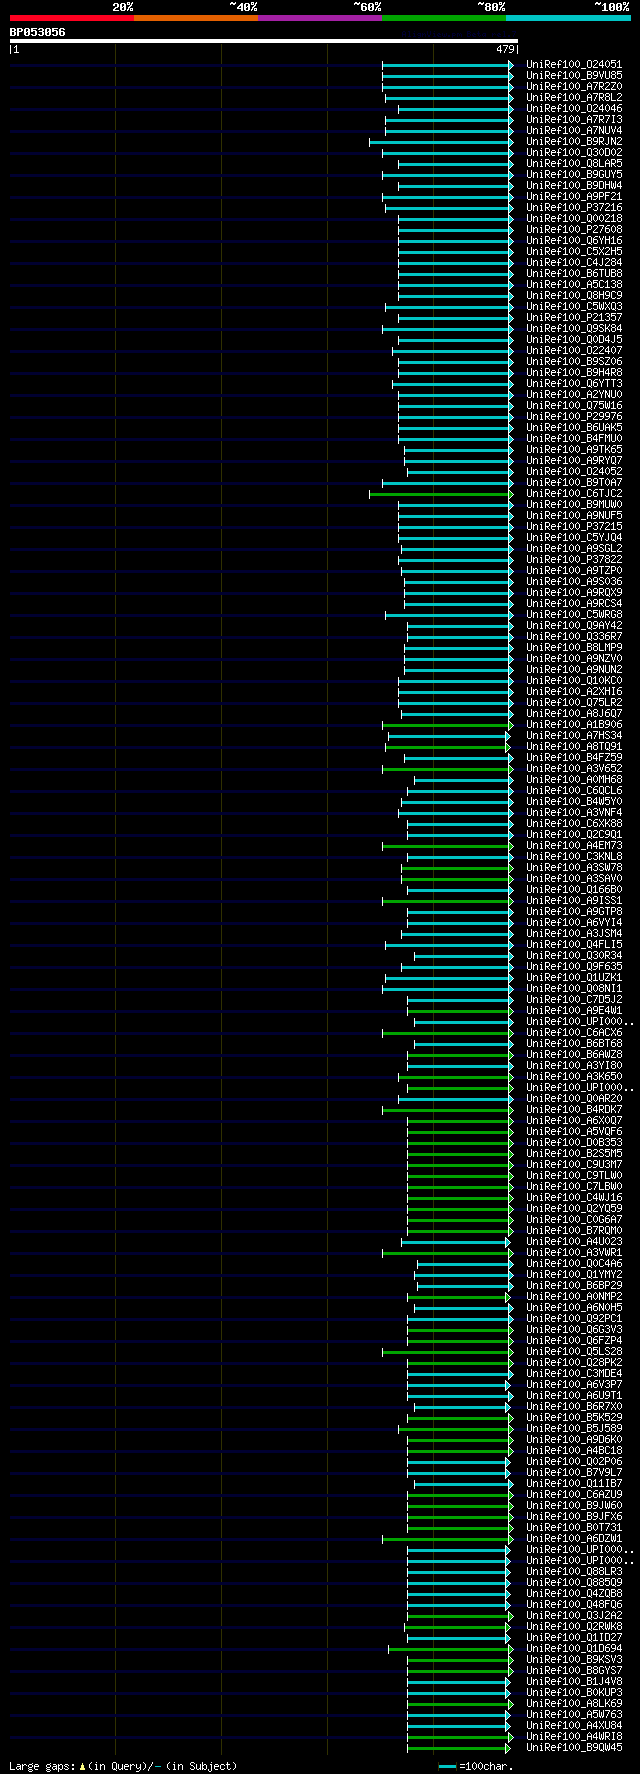The image size is (640, 1774).
Task: Click the UniRef100_B9GUY5 label
Action: tap(574, 174)
